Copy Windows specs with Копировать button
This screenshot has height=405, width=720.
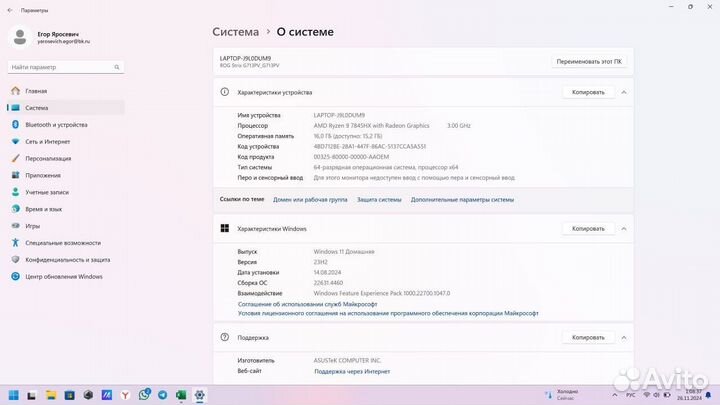coord(588,229)
